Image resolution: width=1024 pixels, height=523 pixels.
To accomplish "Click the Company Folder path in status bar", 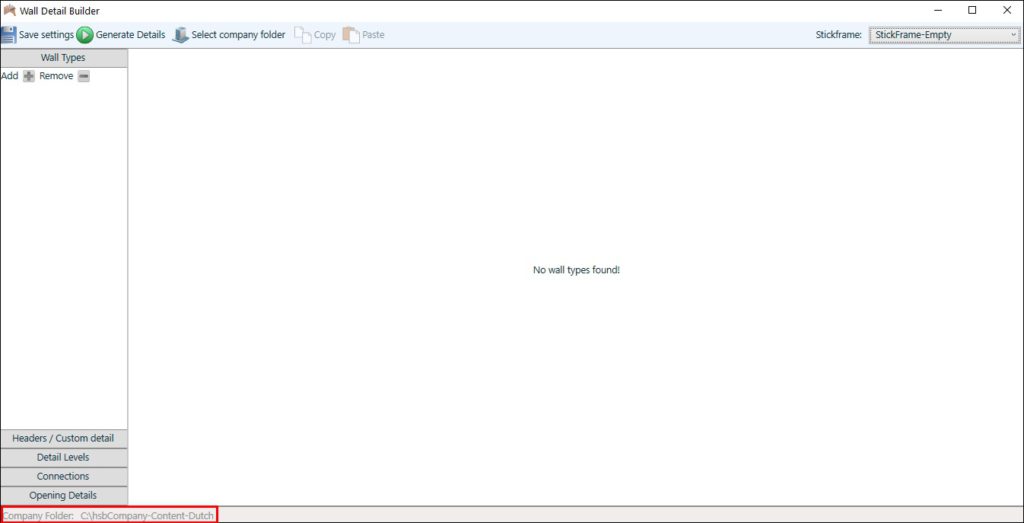I will (147, 516).
